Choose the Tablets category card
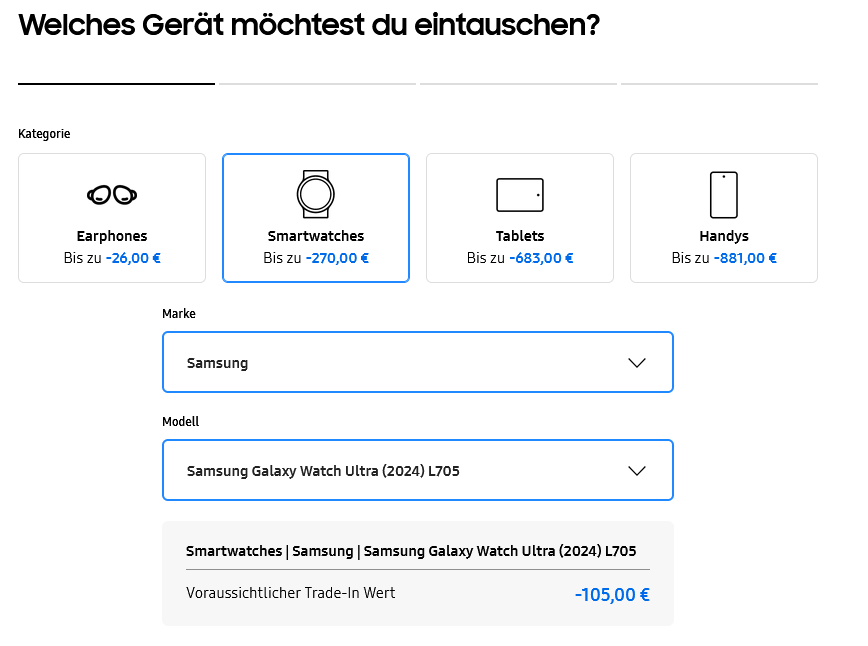Viewport: 868px width, 646px height. tap(520, 218)
